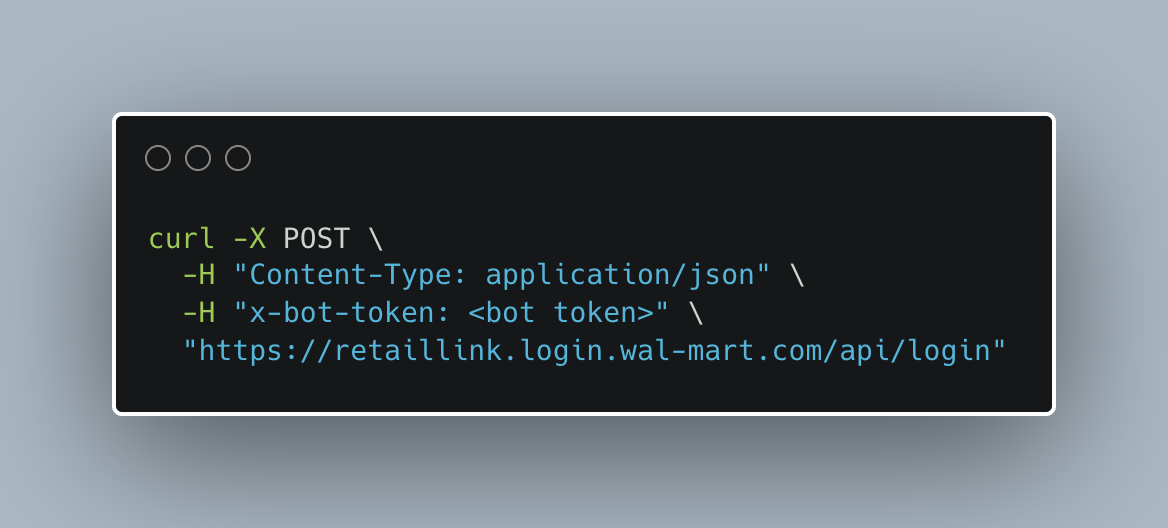Click the application/json value

[x=620, y=276]
